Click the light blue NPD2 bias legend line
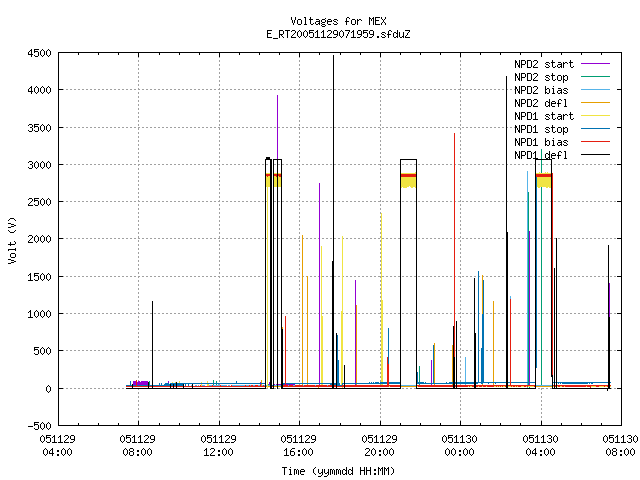 596,90
